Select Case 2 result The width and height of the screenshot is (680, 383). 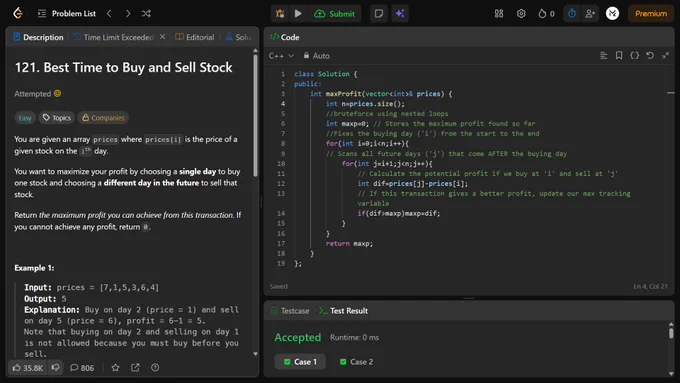click(x=356, y=362)
